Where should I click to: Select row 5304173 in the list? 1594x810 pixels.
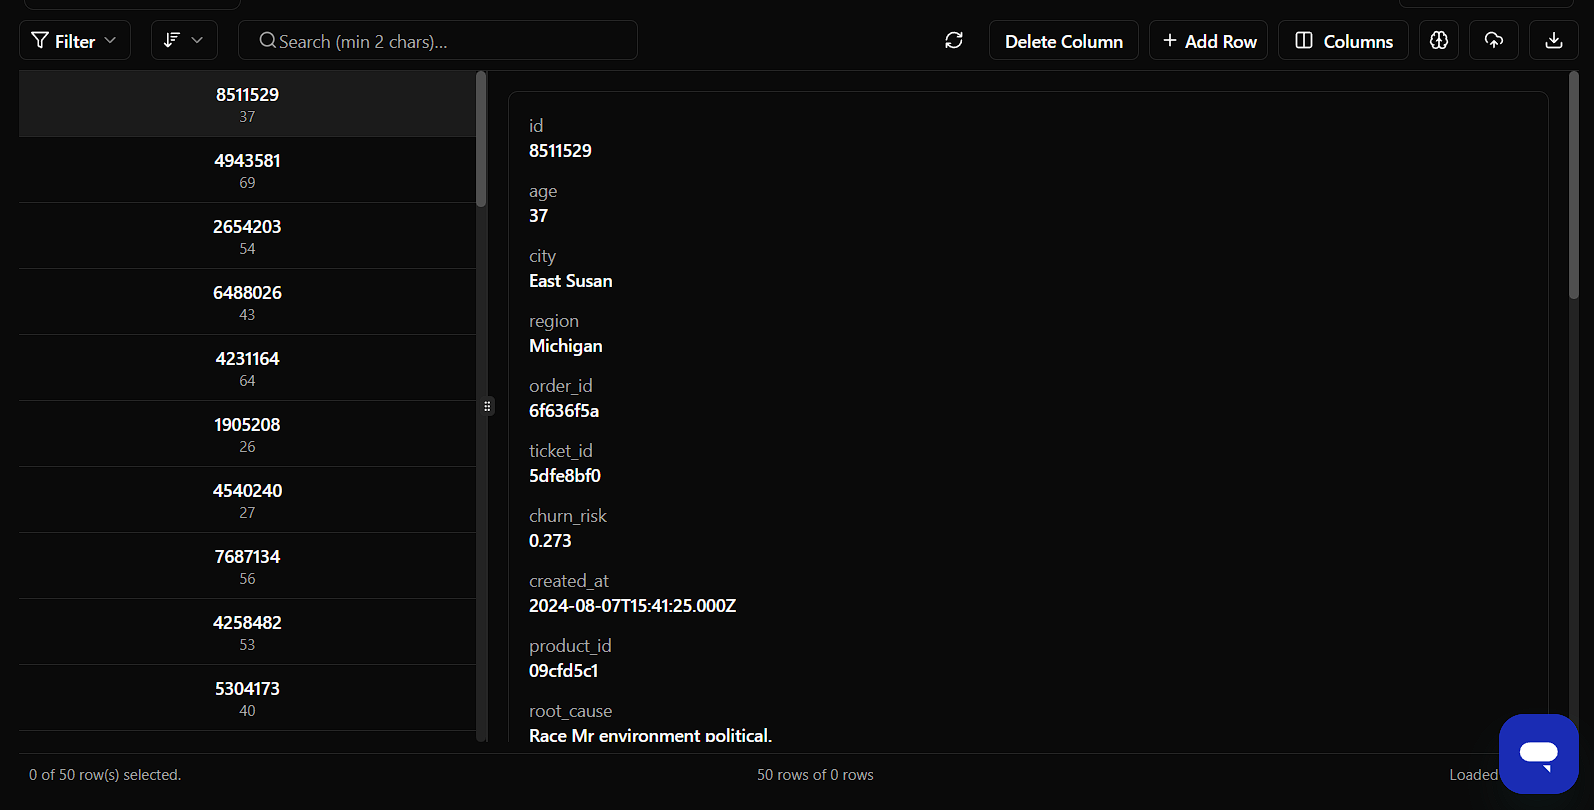coord(247,698)
